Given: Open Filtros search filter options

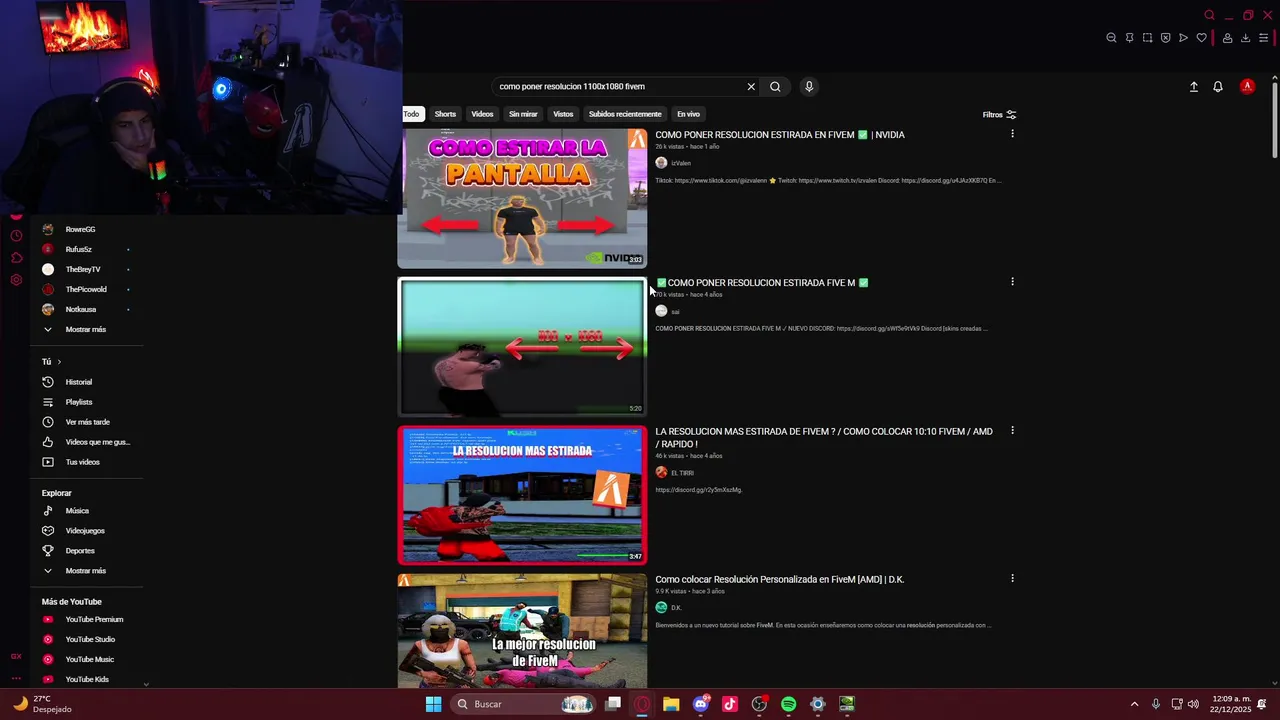Looking at the screenshot, I should (999, 115).
